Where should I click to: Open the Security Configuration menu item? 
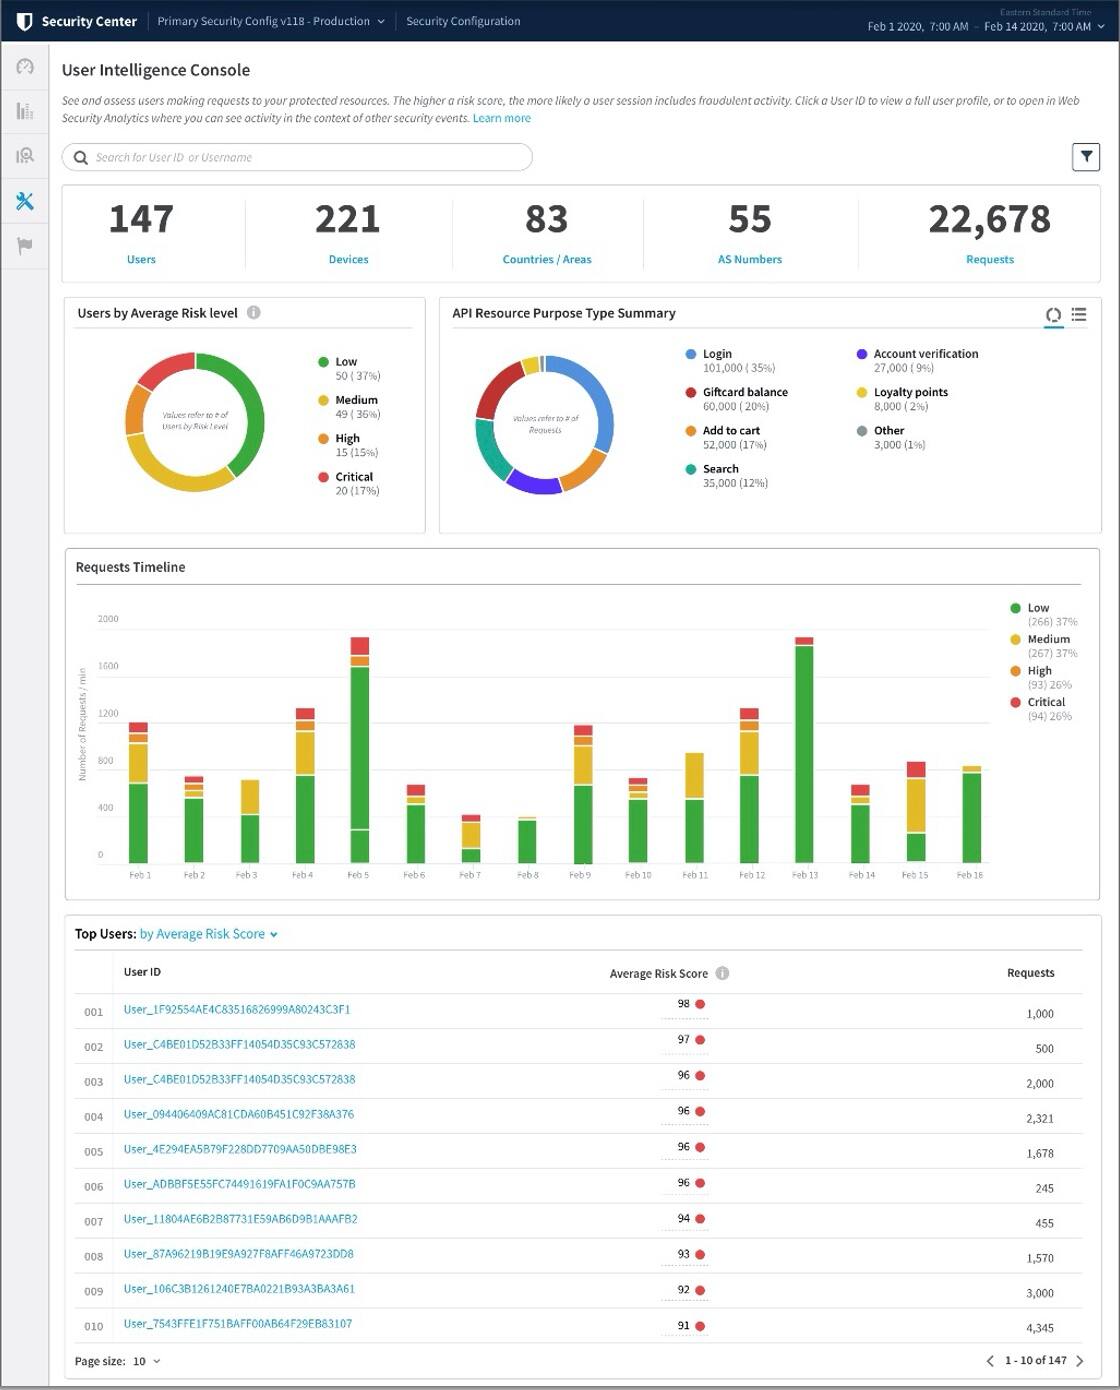point(463,21)
